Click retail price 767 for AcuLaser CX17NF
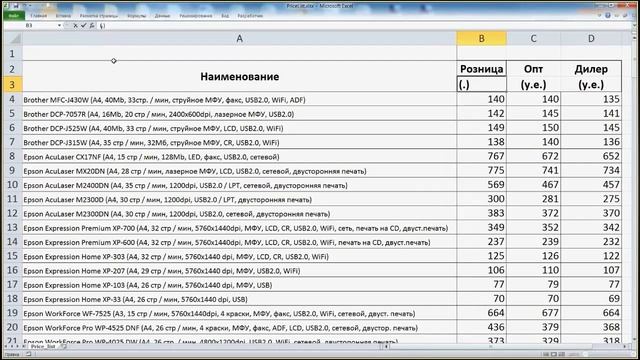 (x=482, y=156)
